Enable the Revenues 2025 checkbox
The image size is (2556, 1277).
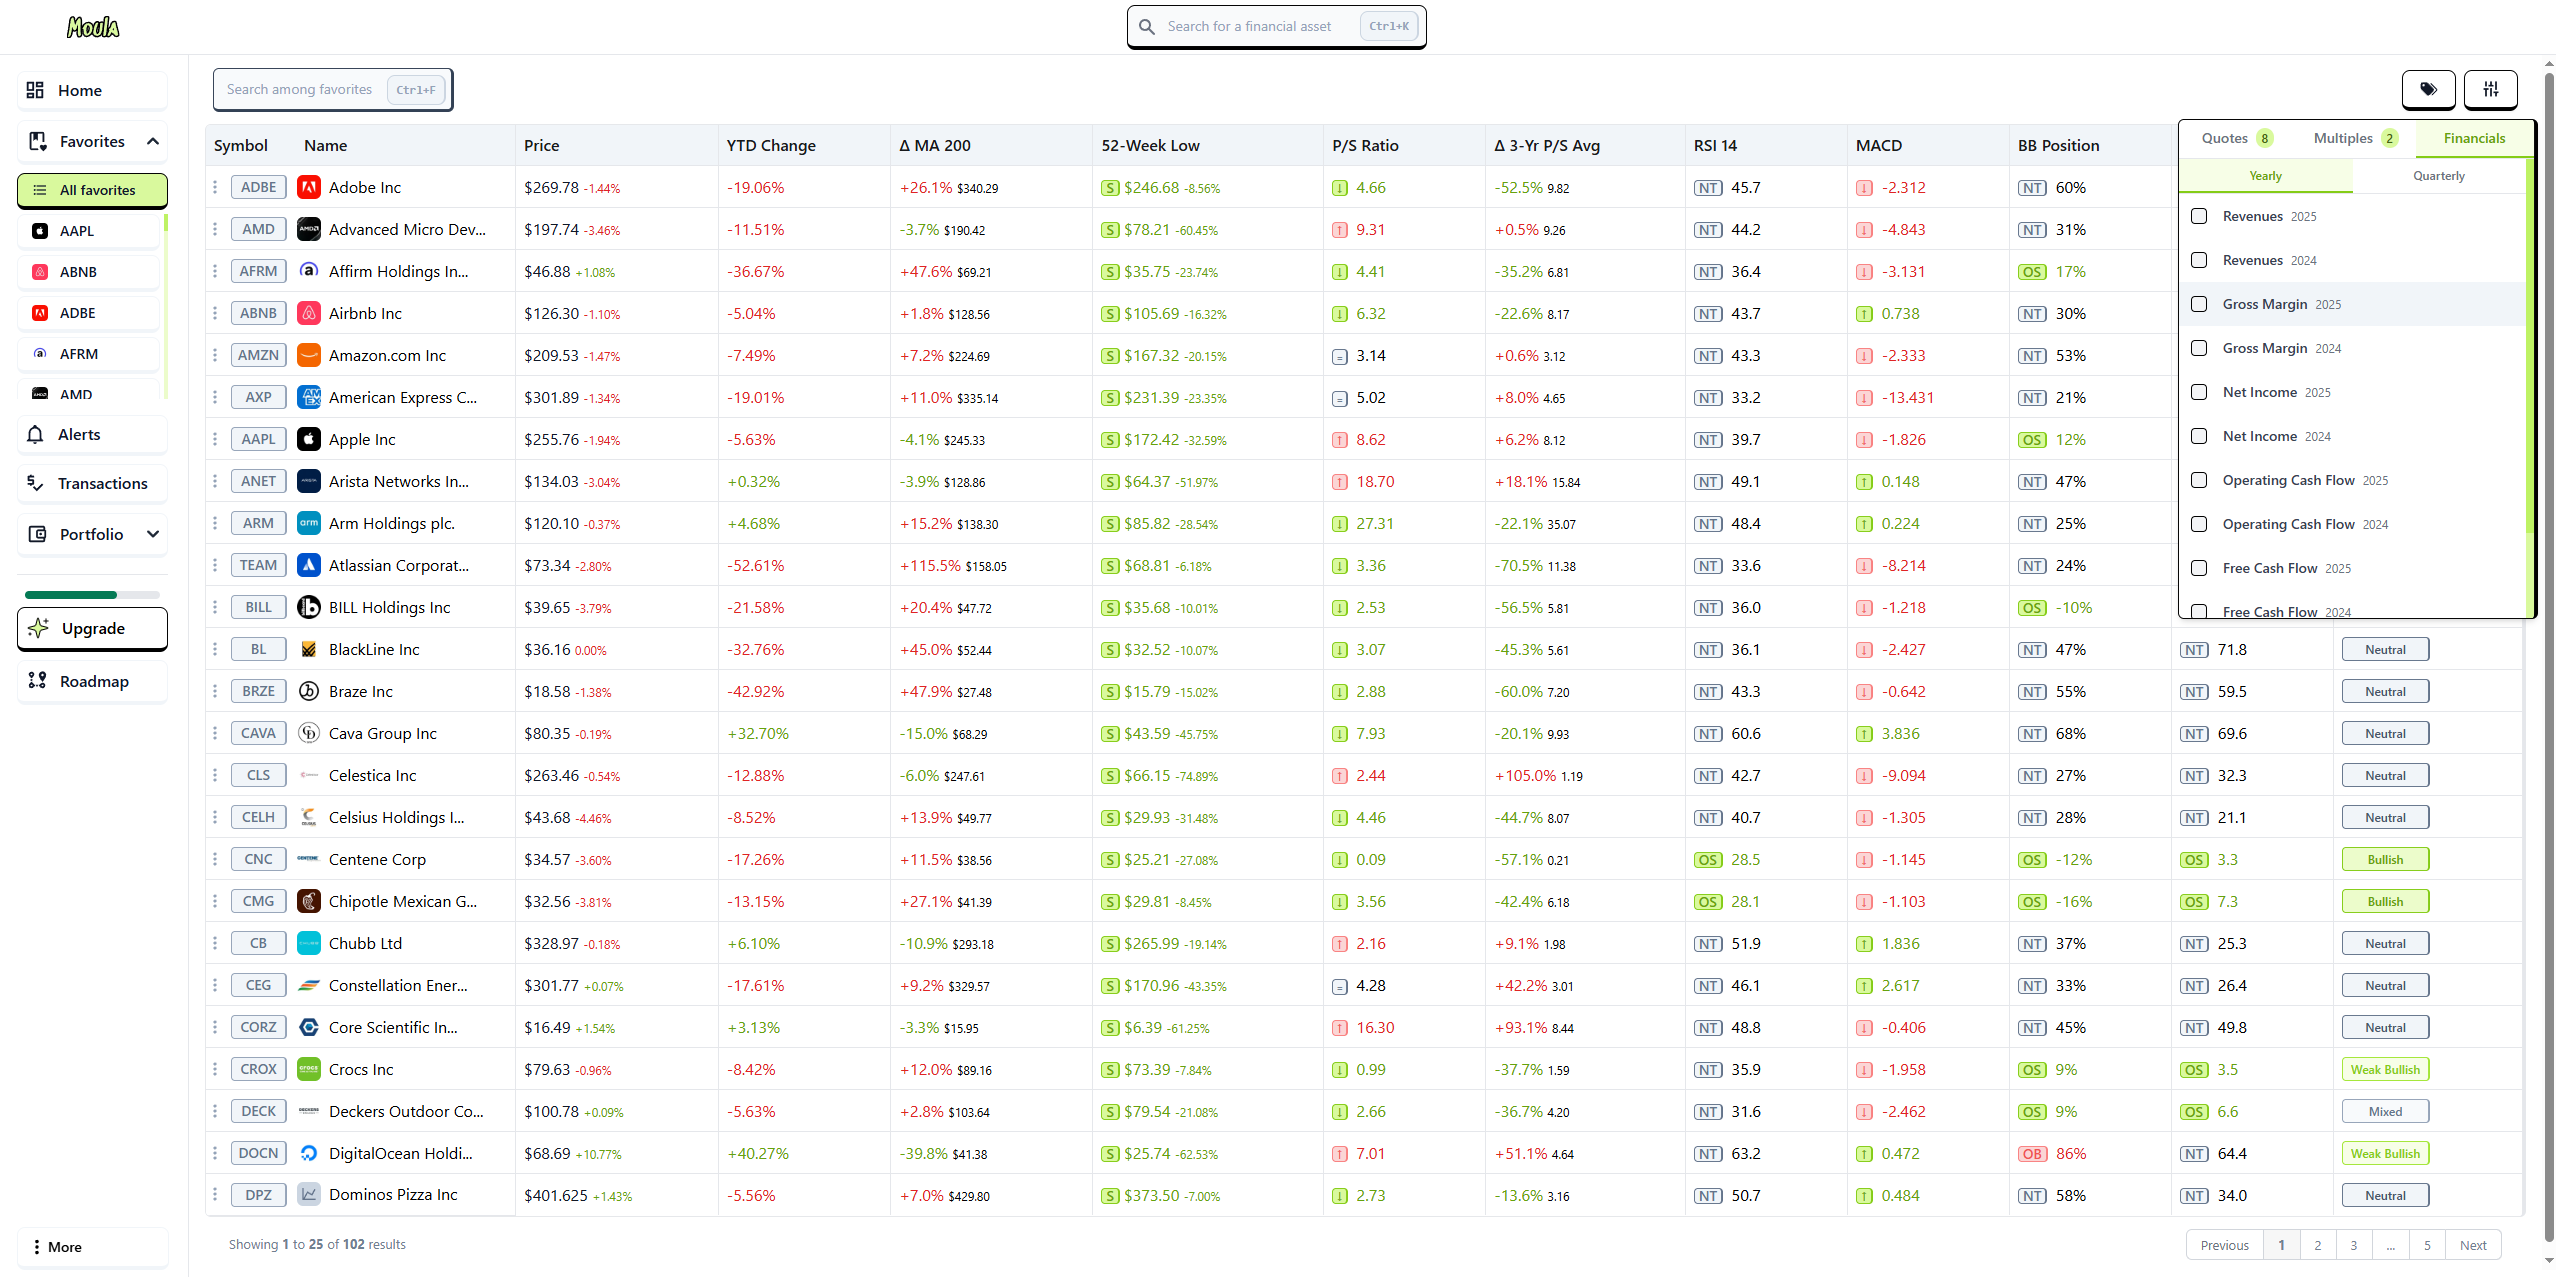tap(2199, 216)
